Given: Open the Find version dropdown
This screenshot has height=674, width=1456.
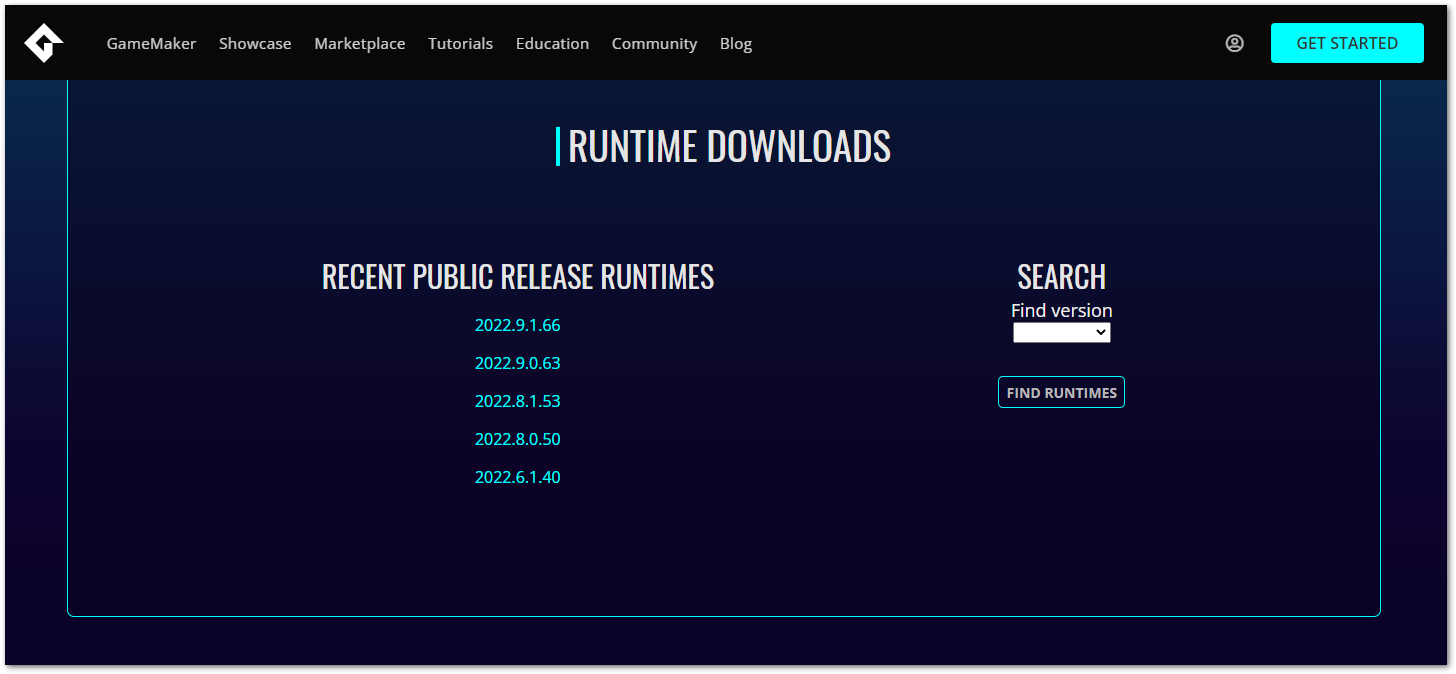Looking at the screenshot, I should (x=1061, y=332).
